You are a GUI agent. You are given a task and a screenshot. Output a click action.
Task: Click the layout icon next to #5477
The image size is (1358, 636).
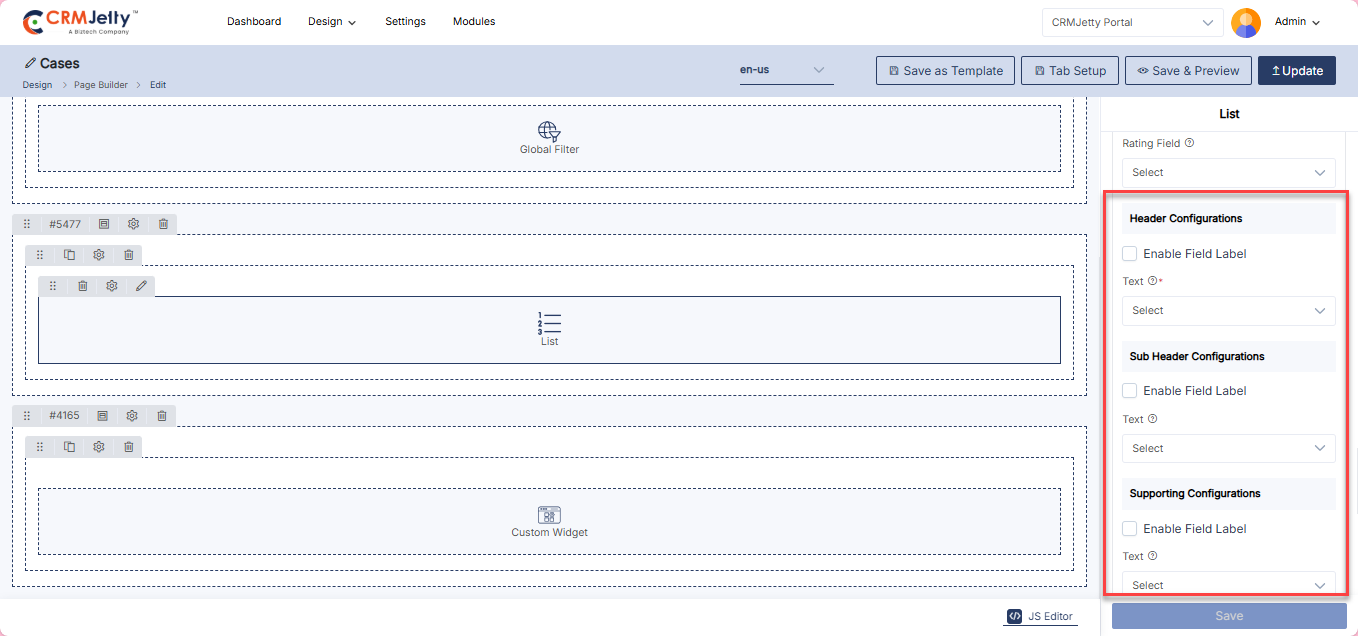point(104,224)
